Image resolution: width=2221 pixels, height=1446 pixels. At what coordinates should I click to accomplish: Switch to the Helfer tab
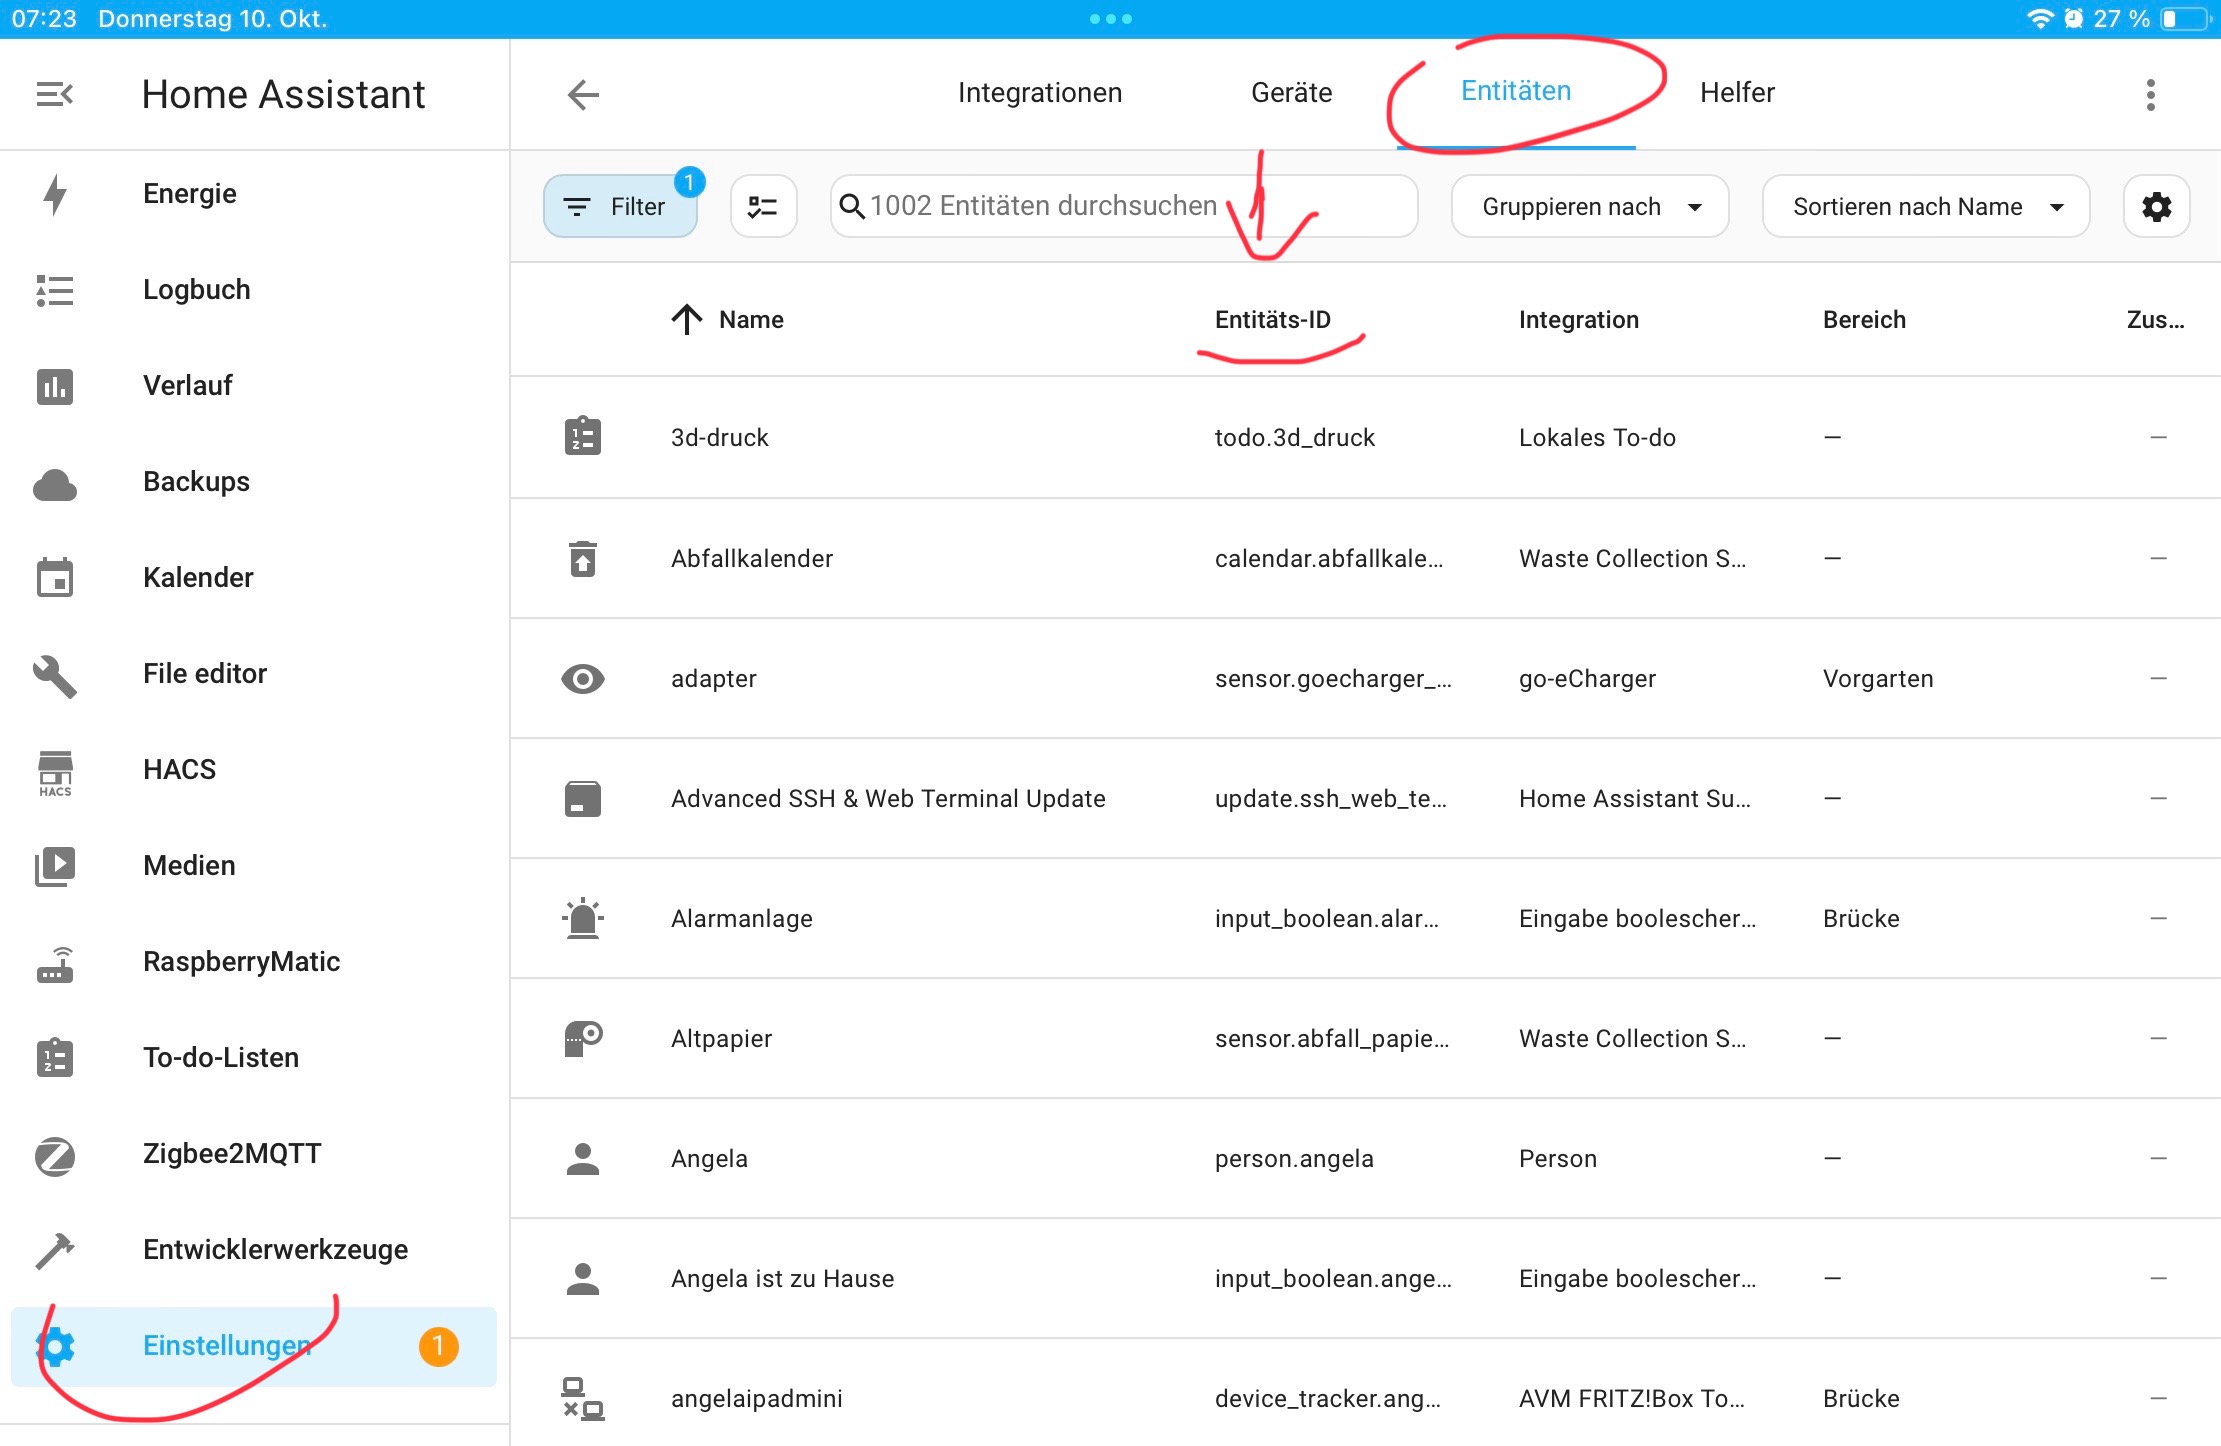[1737, 93]
